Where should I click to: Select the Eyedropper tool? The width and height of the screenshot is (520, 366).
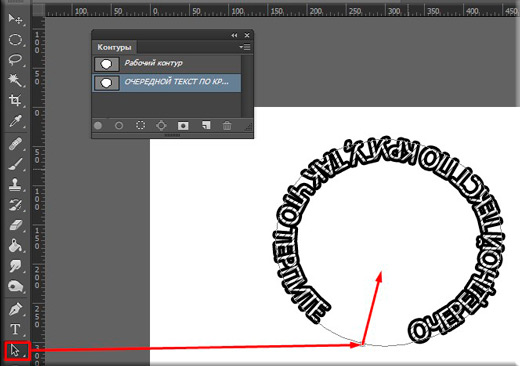coord(15,121)
